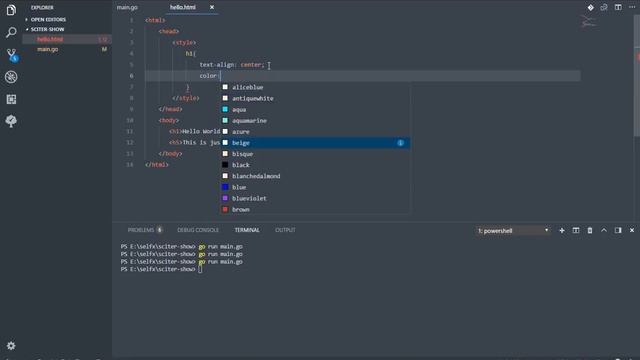Click the diamond icon in the editor title bar
This screenshot has width=640, height=360.
click(x=590, y=7)
